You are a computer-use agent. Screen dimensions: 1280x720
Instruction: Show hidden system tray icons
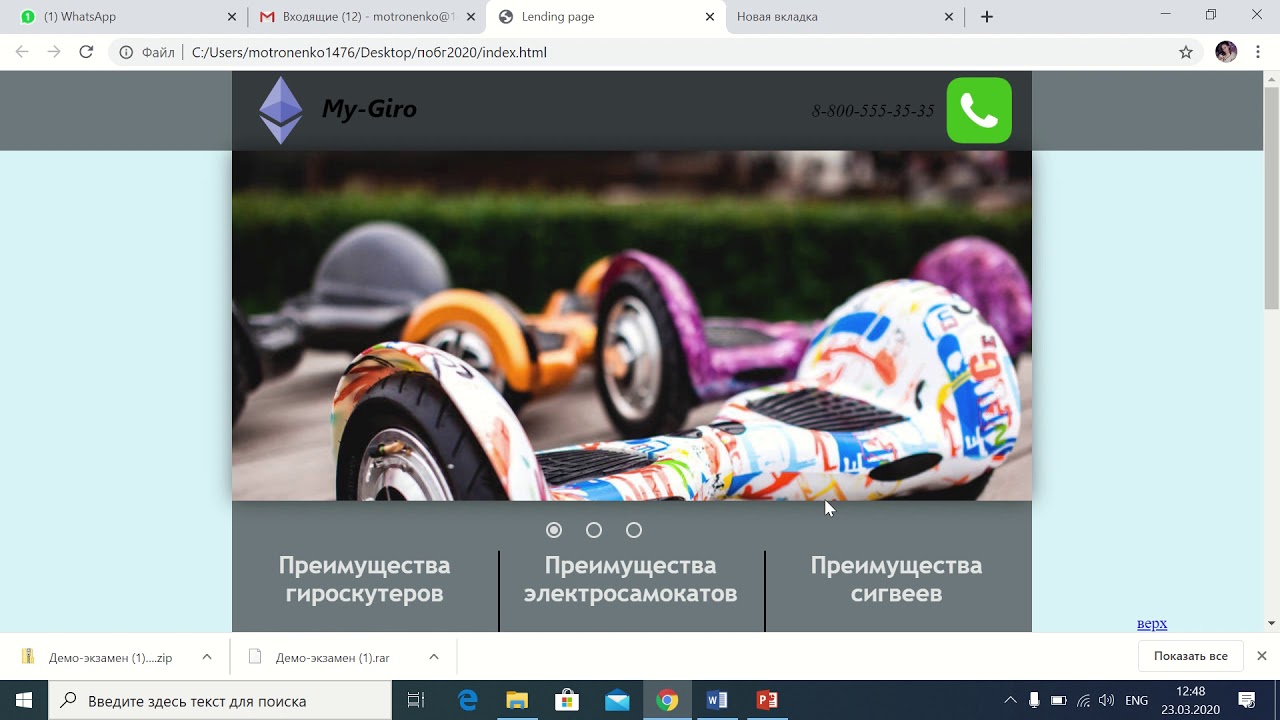tap(1010, 700)
